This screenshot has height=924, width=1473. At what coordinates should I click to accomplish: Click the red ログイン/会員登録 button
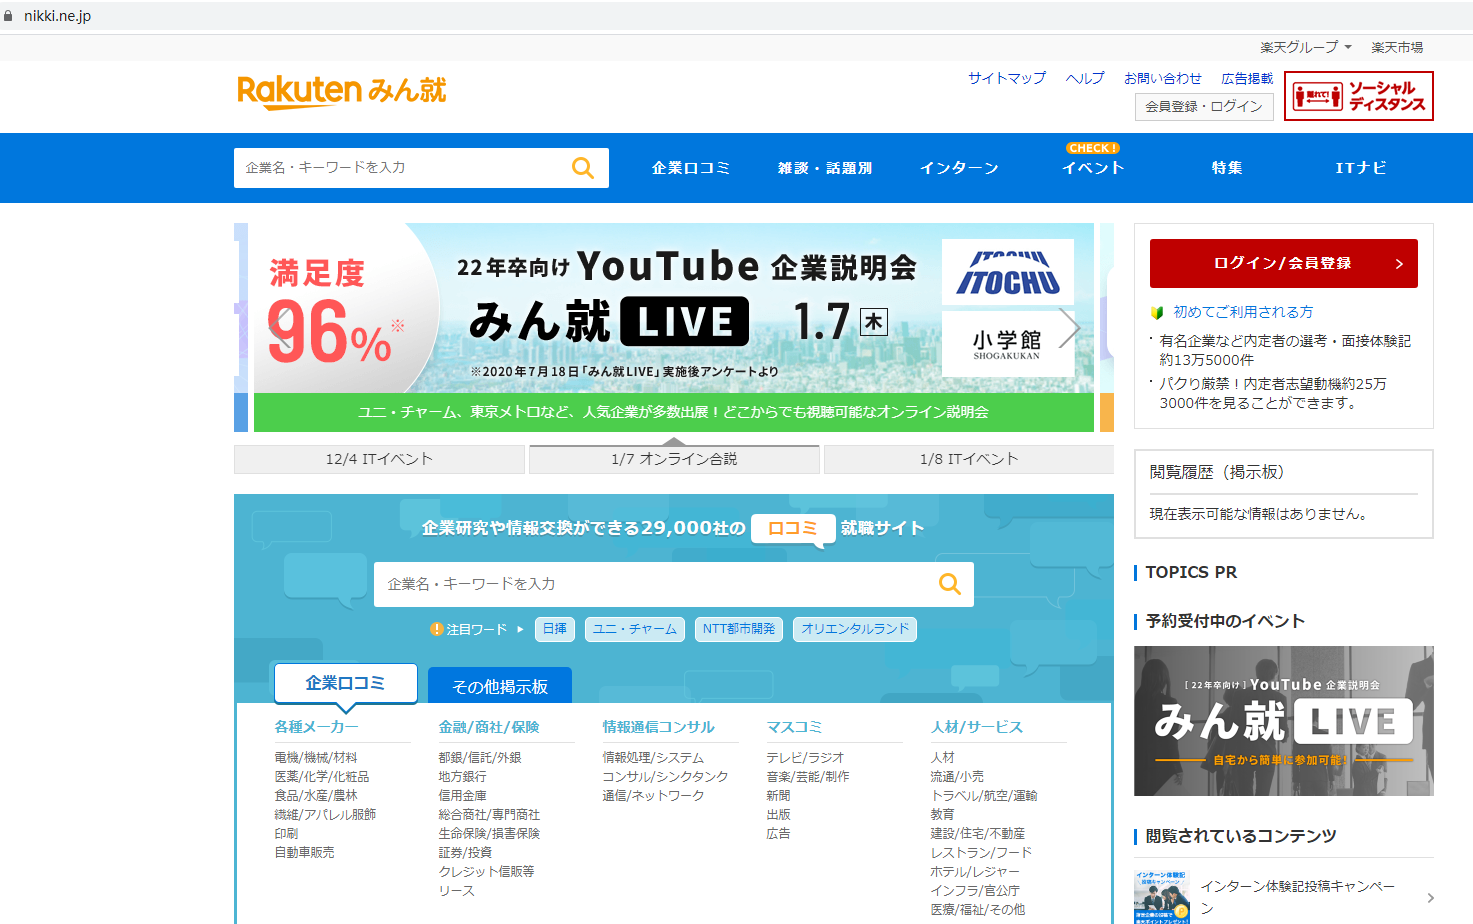(x=1284, y=263)
